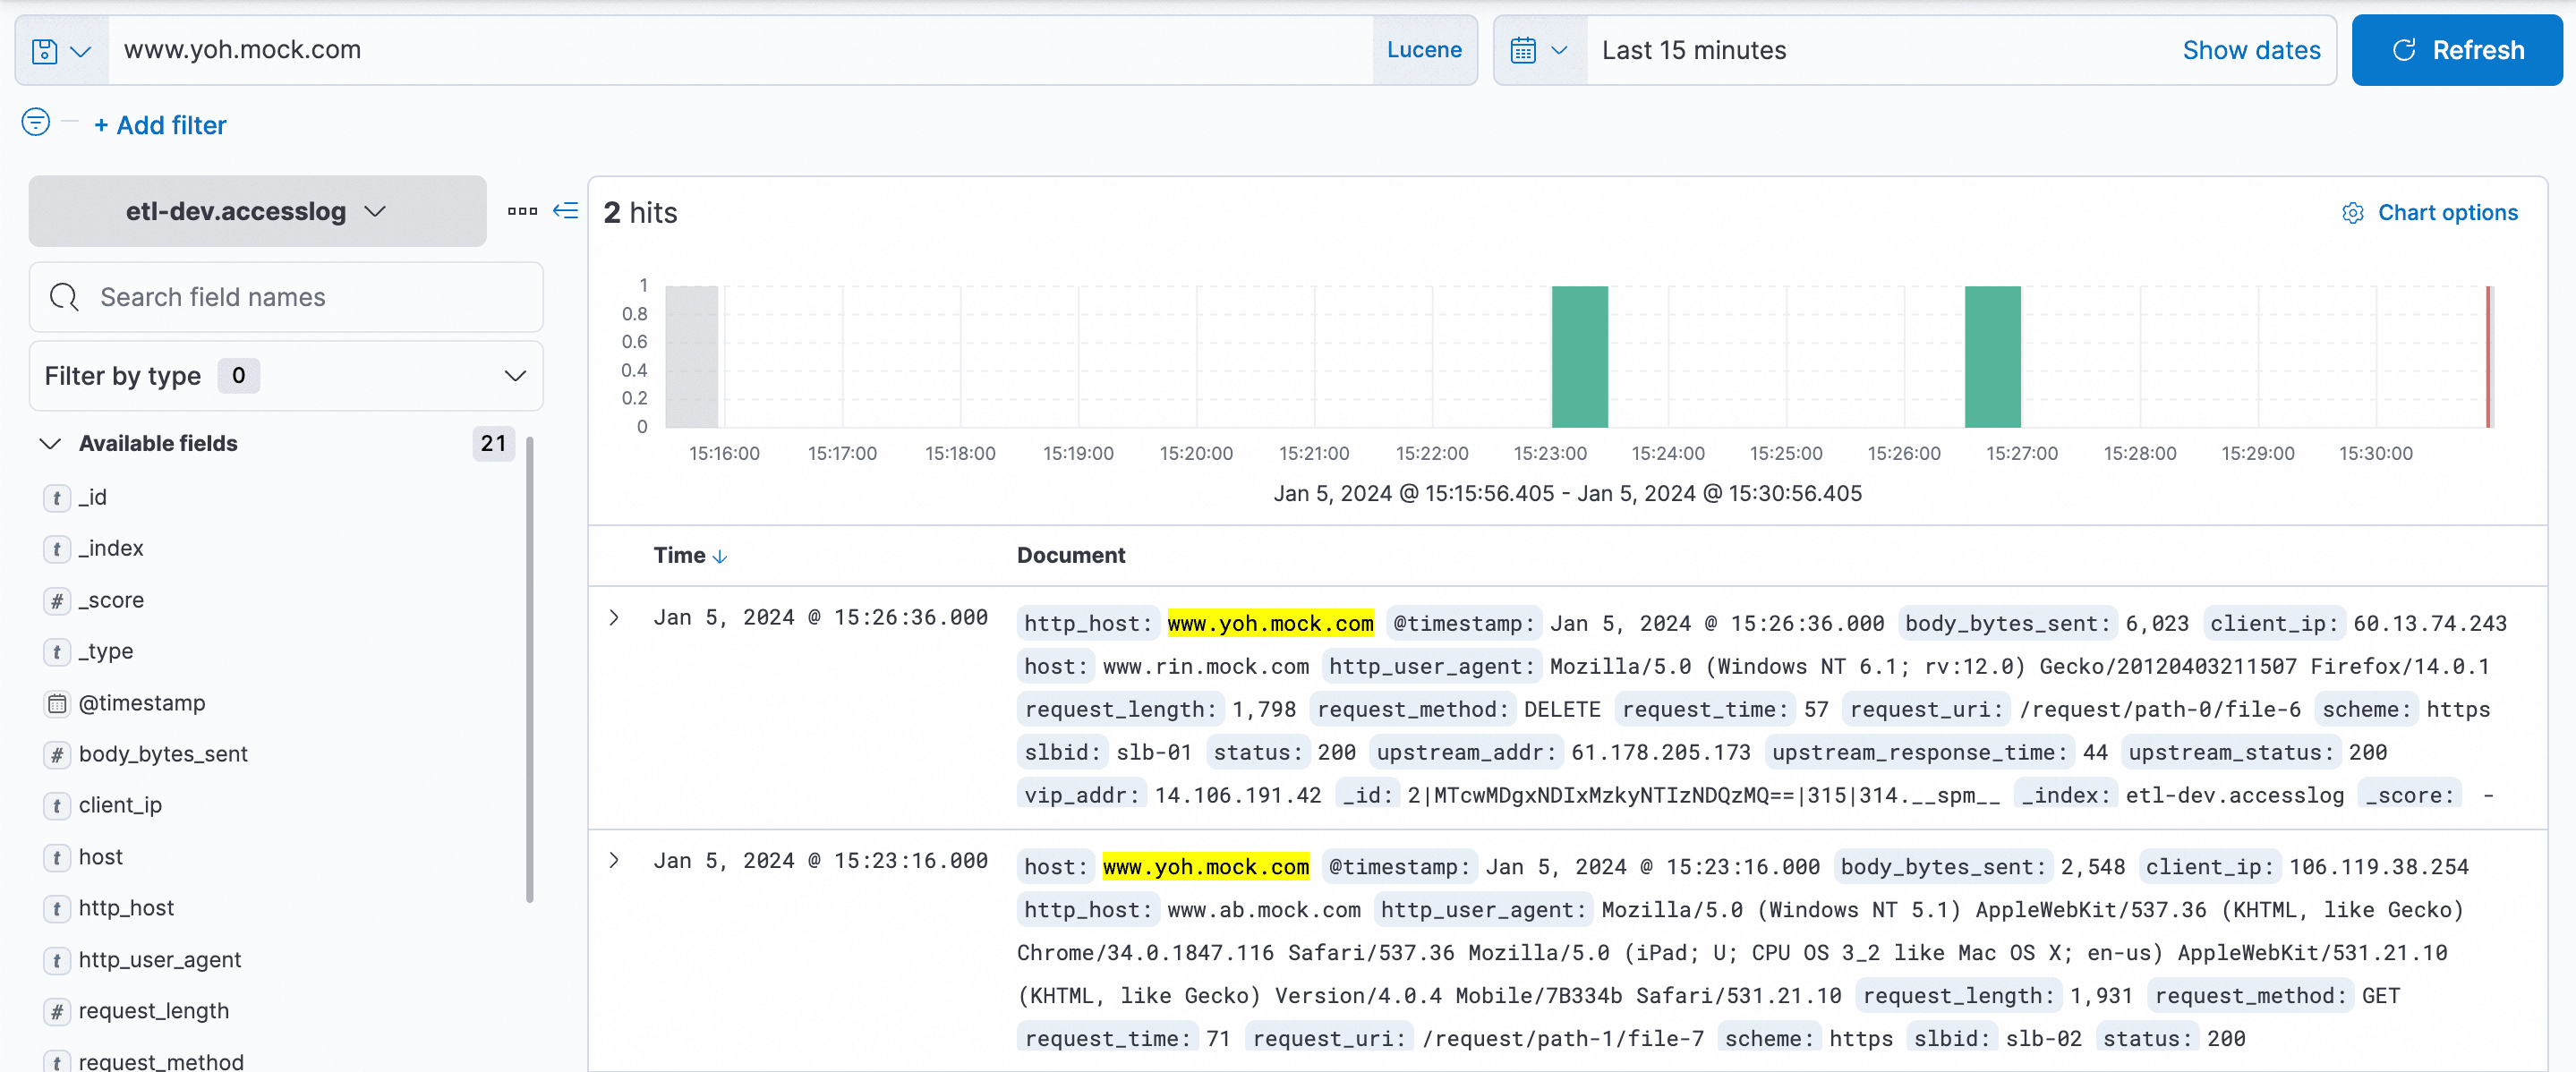Click the Add filter link
The image size is (2576, 1072).
(x=161, y=125)
